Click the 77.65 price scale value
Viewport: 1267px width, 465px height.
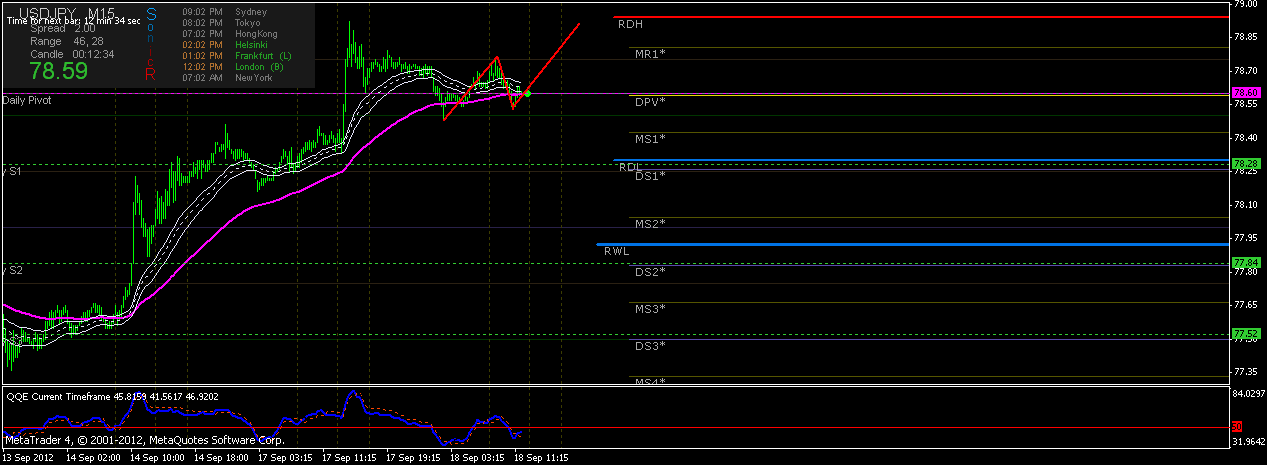pyautogui.click(x=1246, y=304)
